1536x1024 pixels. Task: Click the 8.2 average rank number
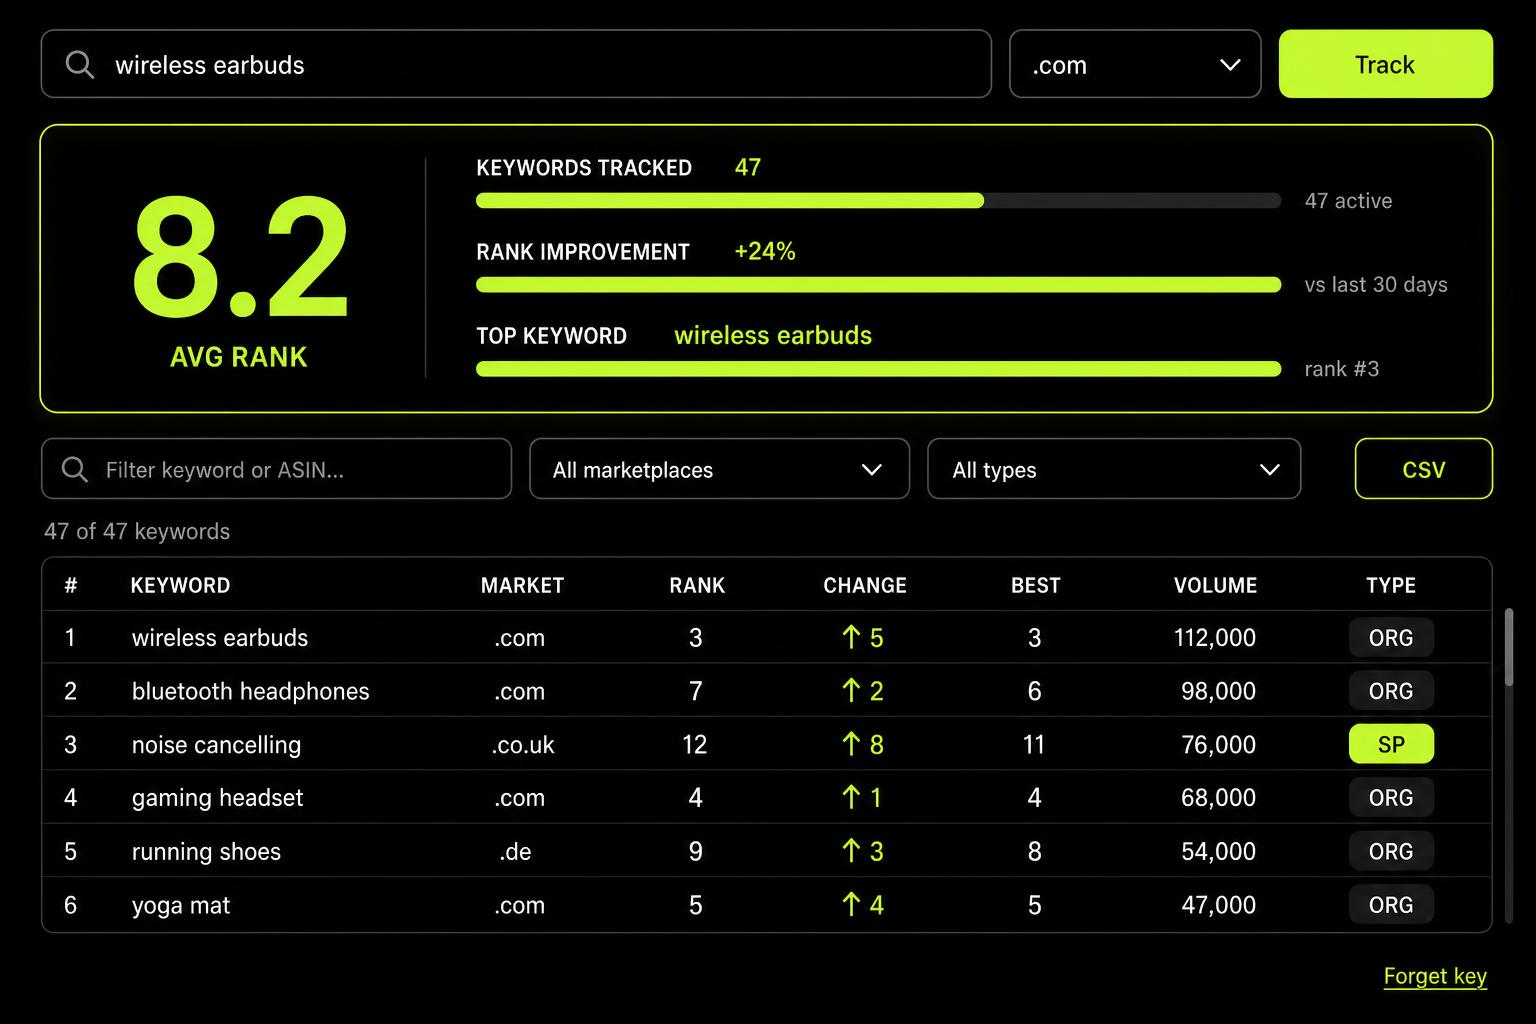(240, 257)
